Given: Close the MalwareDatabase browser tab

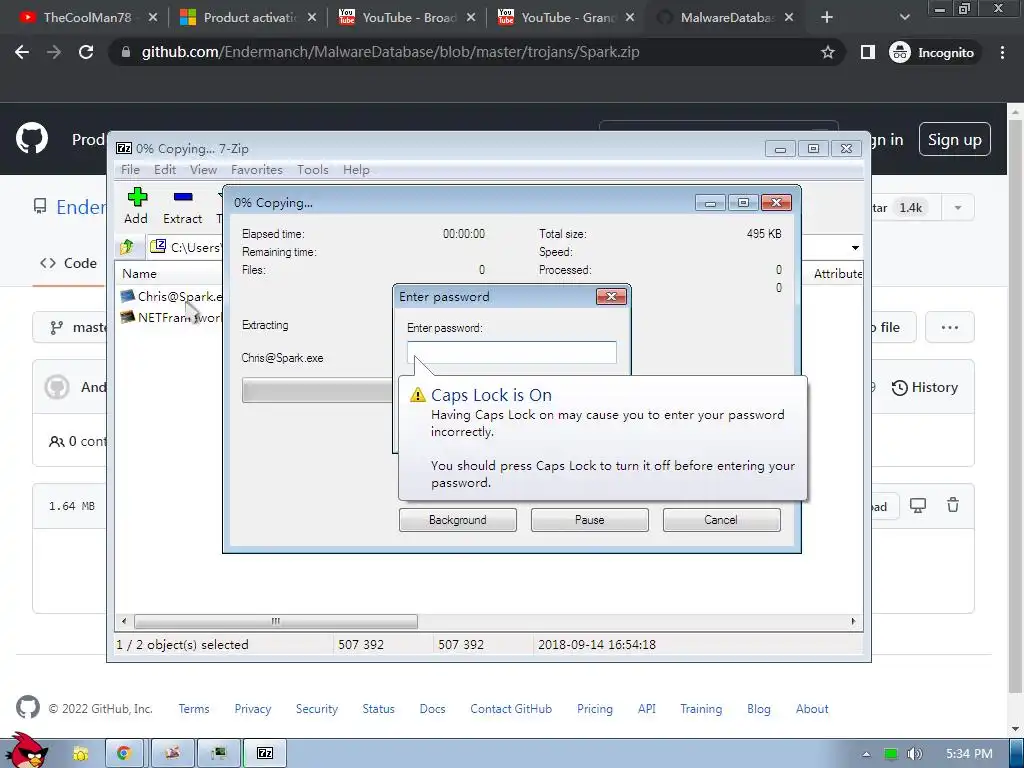Looking at the screenshot, I should coord(789,18).
